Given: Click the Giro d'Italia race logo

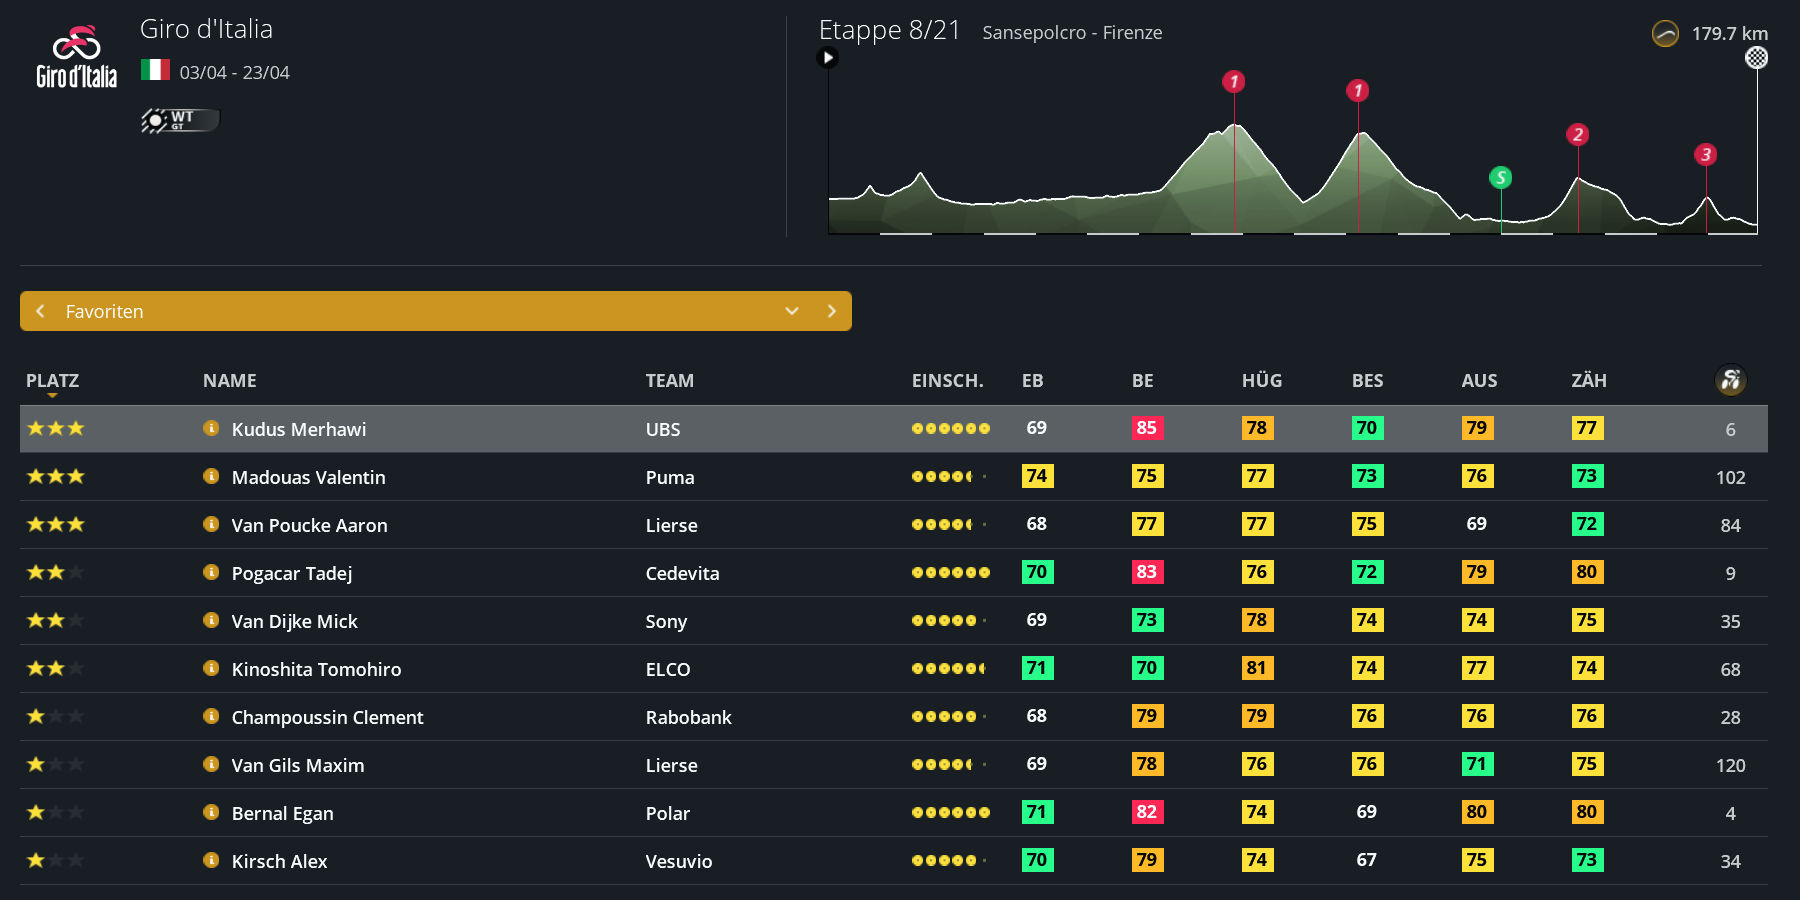Looking at the screenshot, I should [76, 58].
